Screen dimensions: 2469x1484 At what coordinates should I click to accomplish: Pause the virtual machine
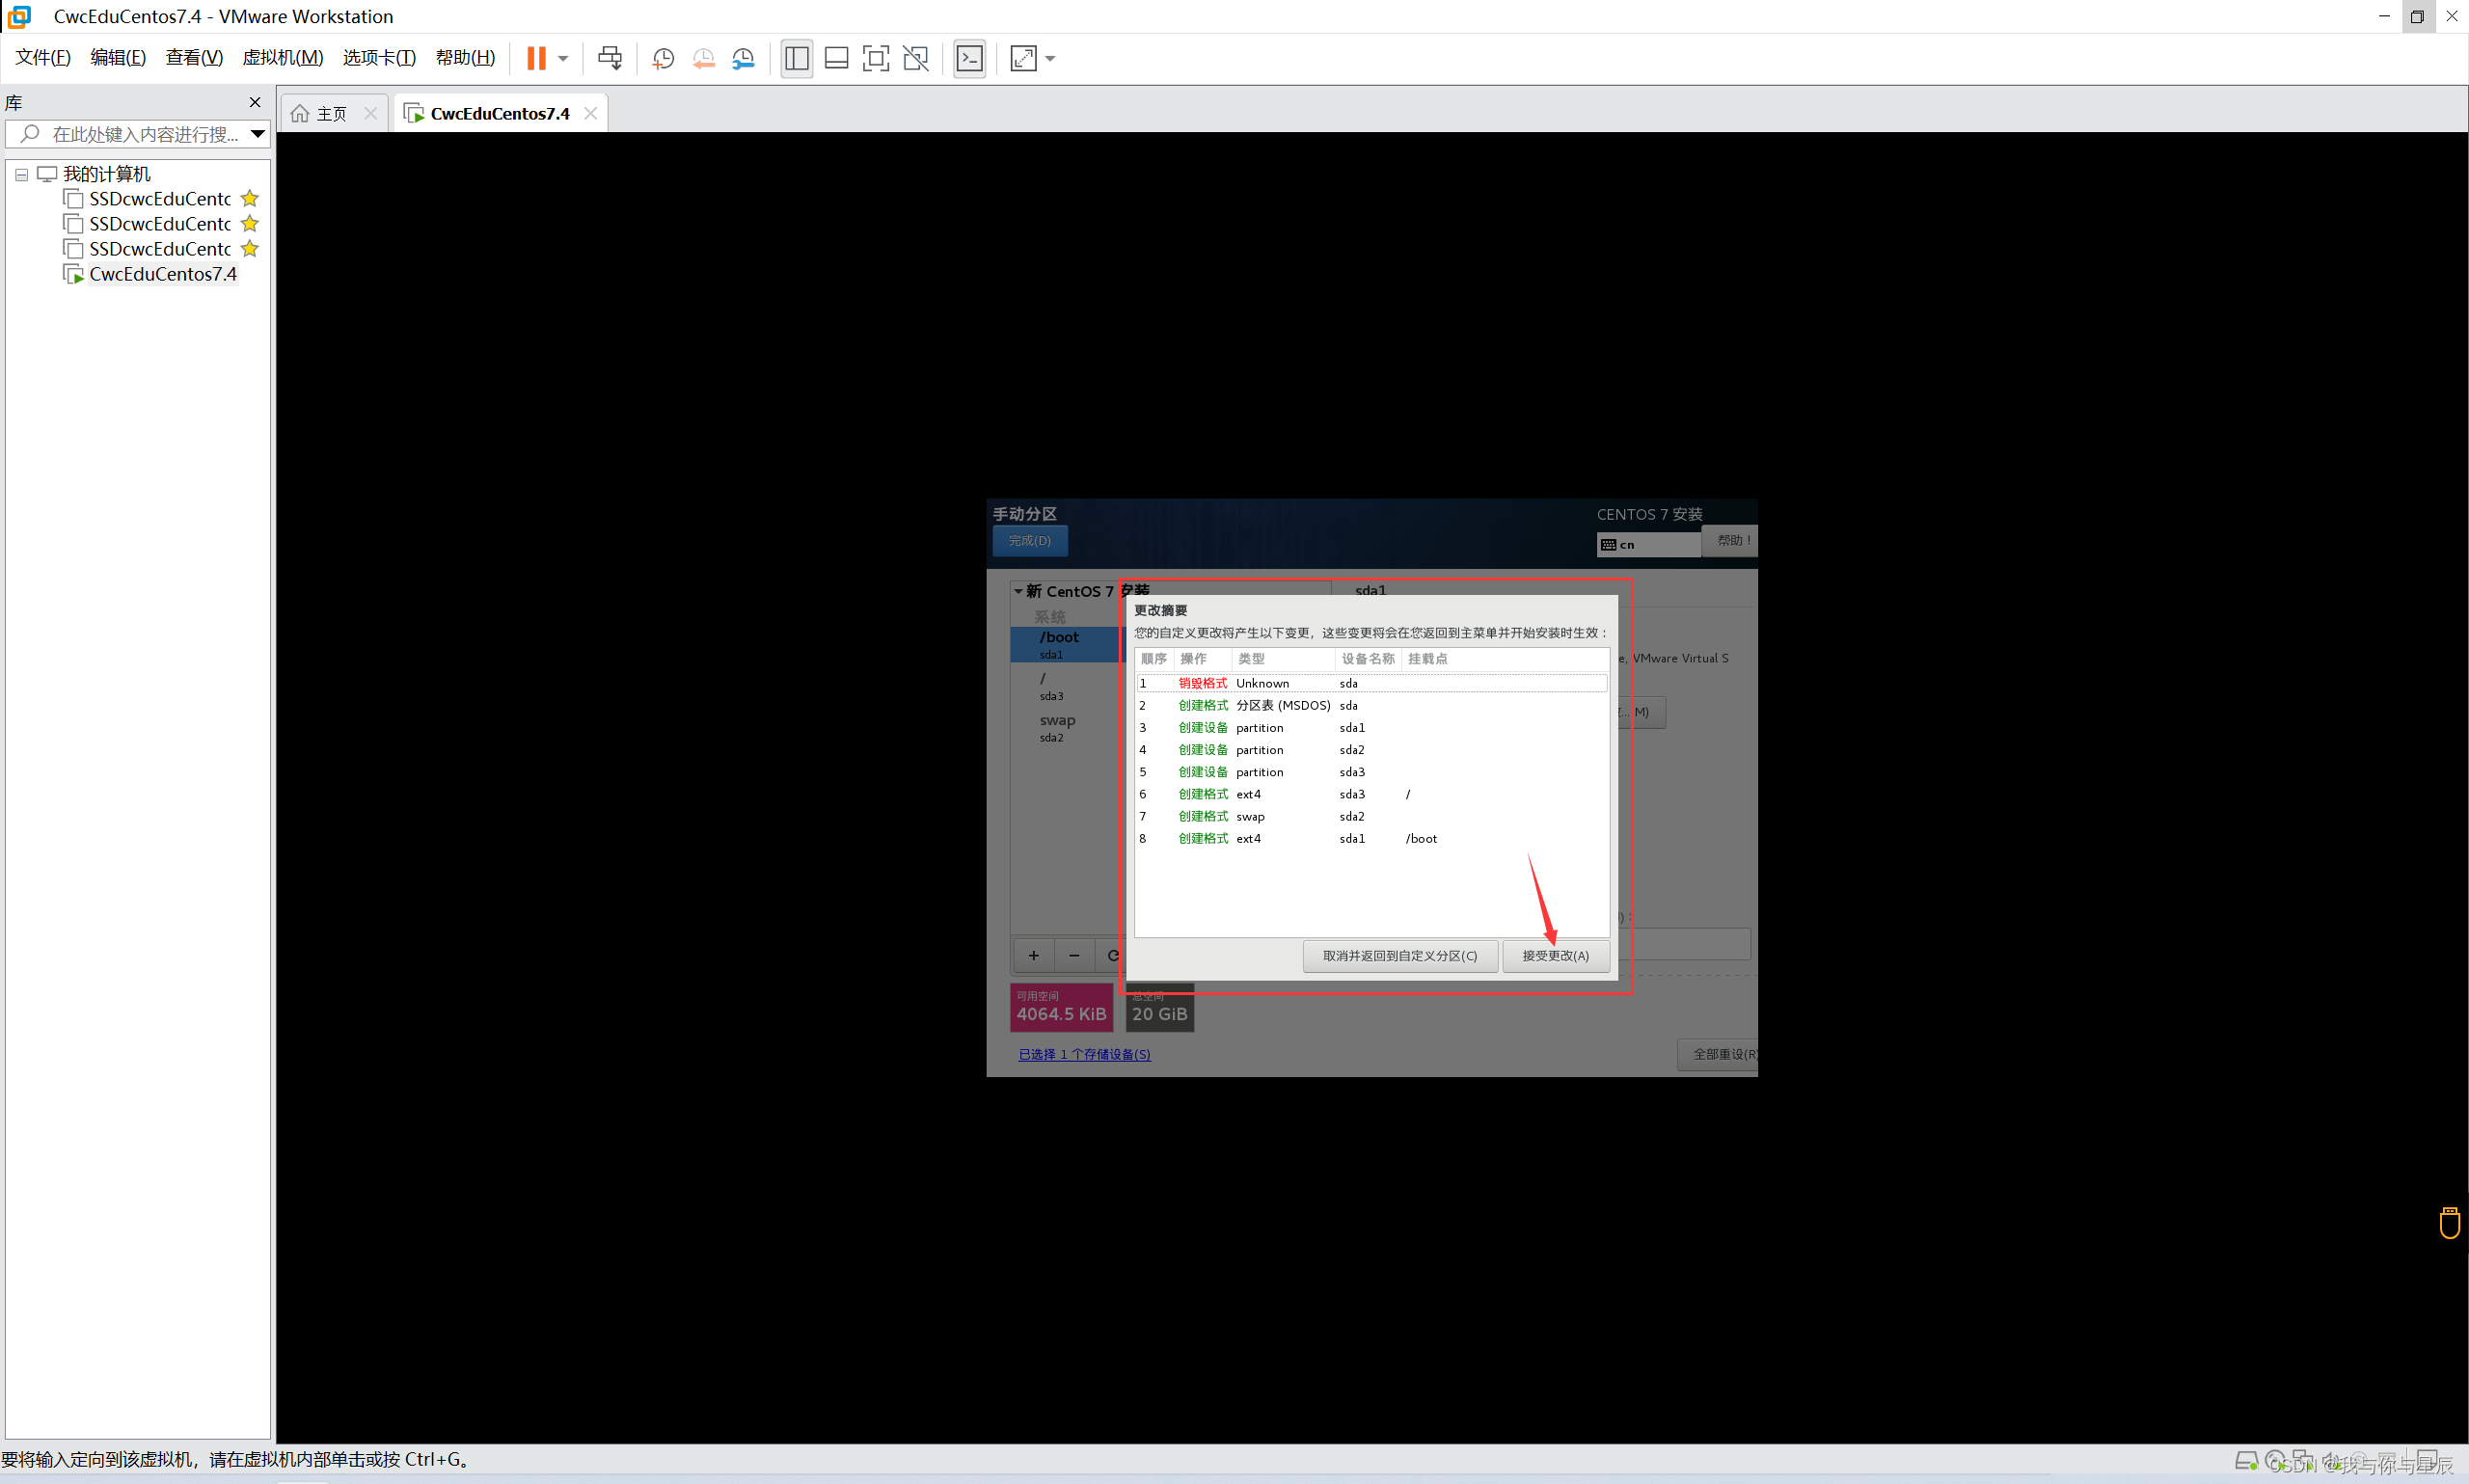[x=536, y=58]
